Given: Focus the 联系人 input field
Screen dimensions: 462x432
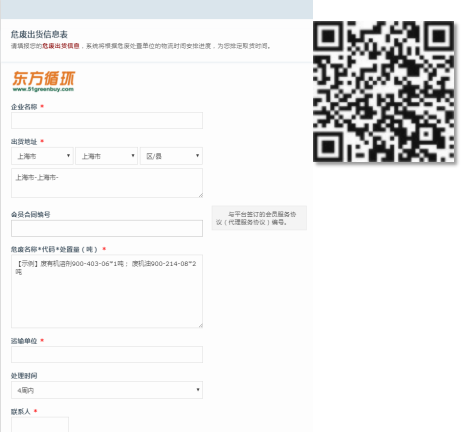Looking at the screenshot, I should click(x=40, y=424).
